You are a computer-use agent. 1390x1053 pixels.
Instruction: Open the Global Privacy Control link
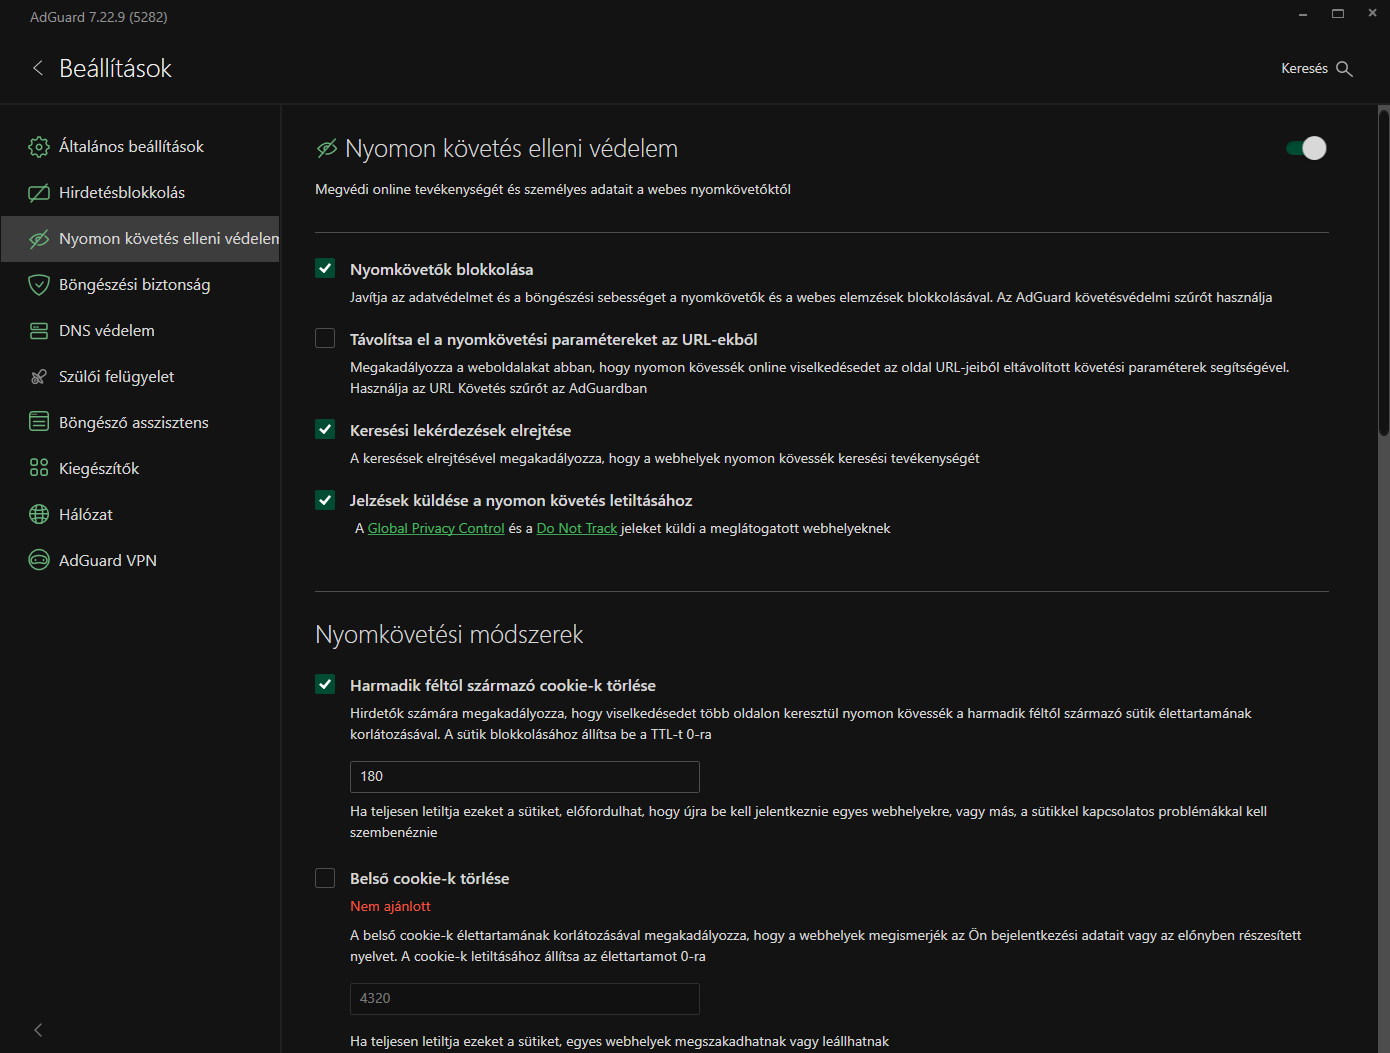coord(436,528)
